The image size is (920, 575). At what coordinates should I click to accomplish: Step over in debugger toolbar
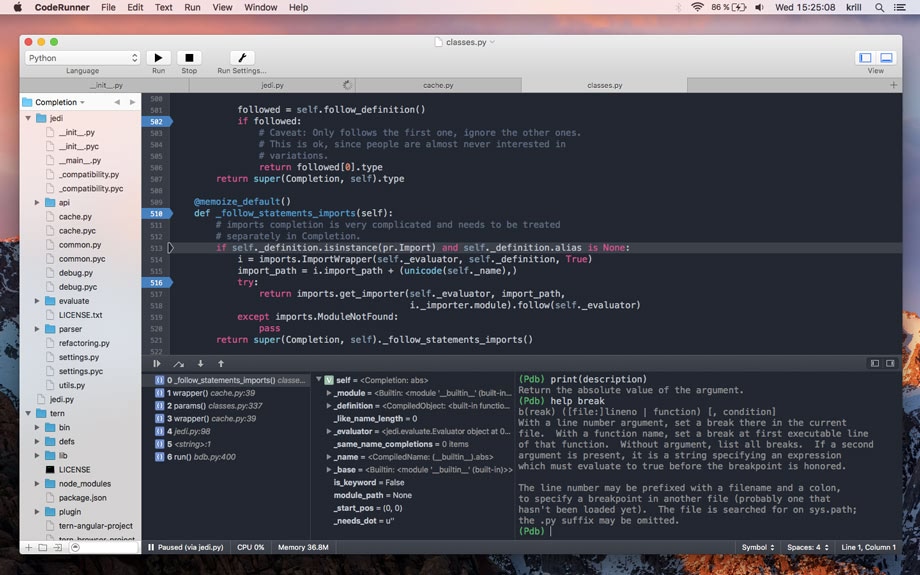[x=178, y=364]
